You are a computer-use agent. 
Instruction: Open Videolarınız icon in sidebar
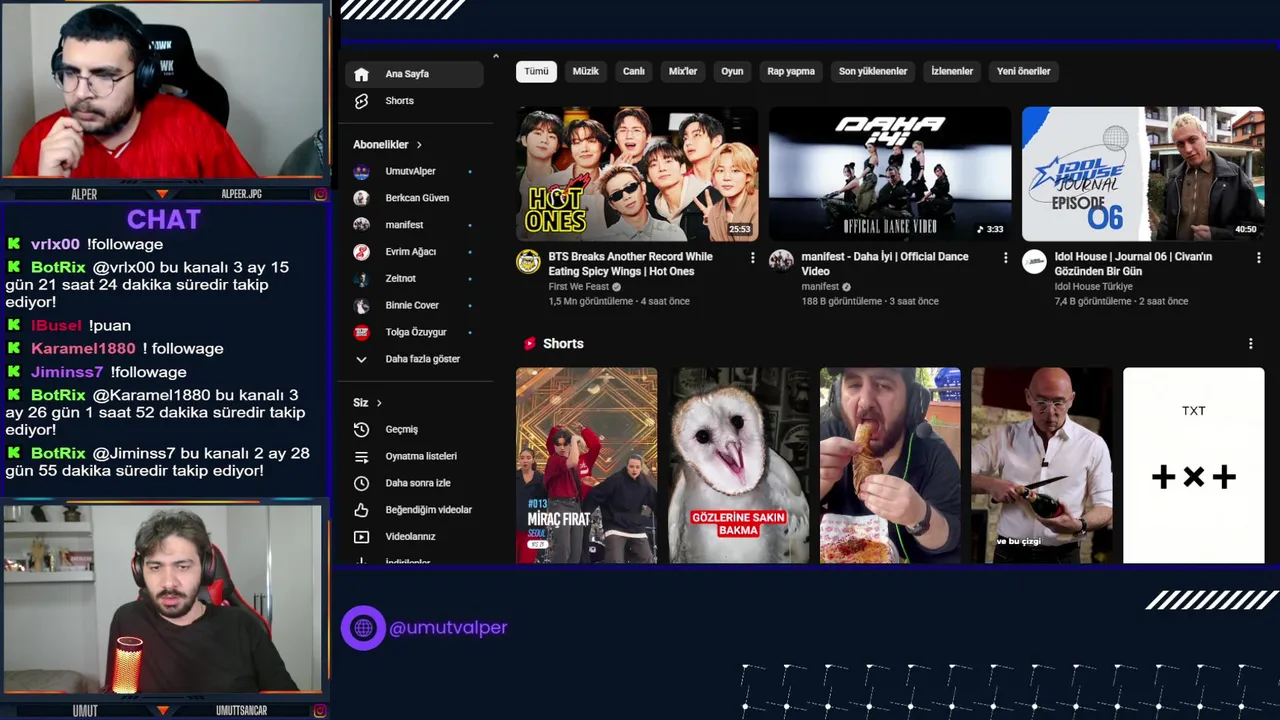[x=361, y=537]
